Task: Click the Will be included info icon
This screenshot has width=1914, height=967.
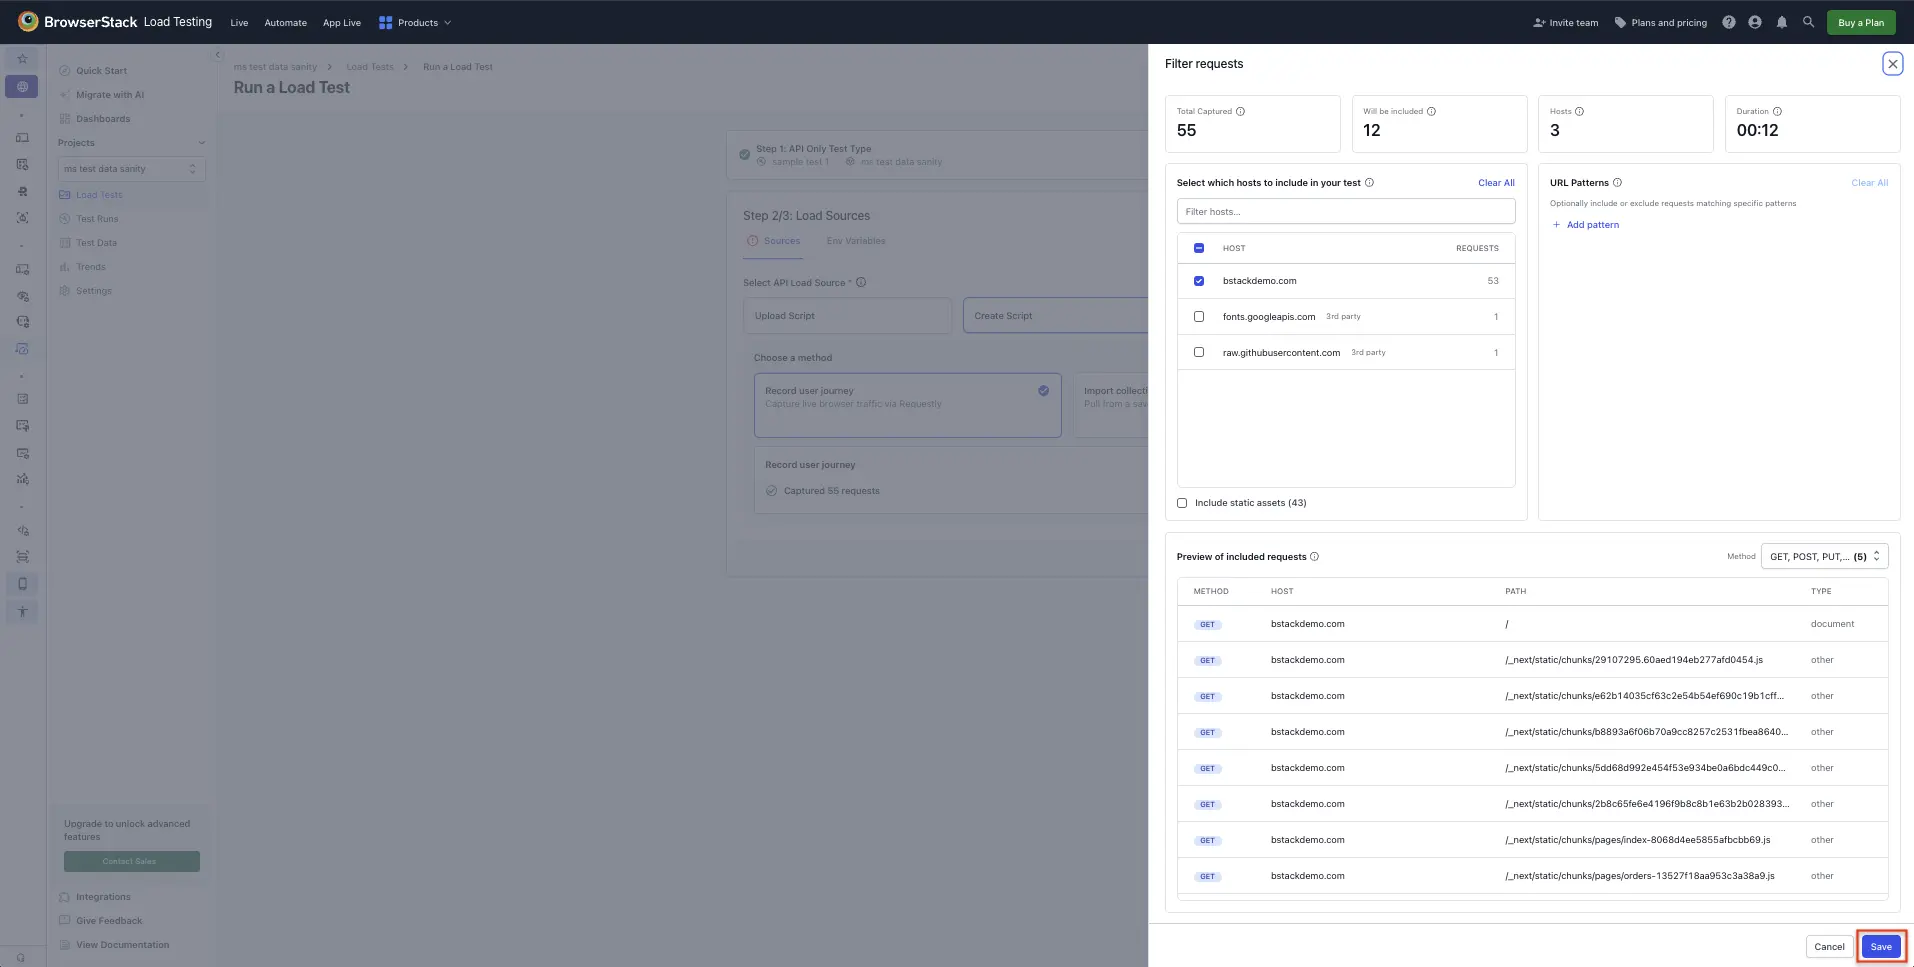Action: (1431, 111)
